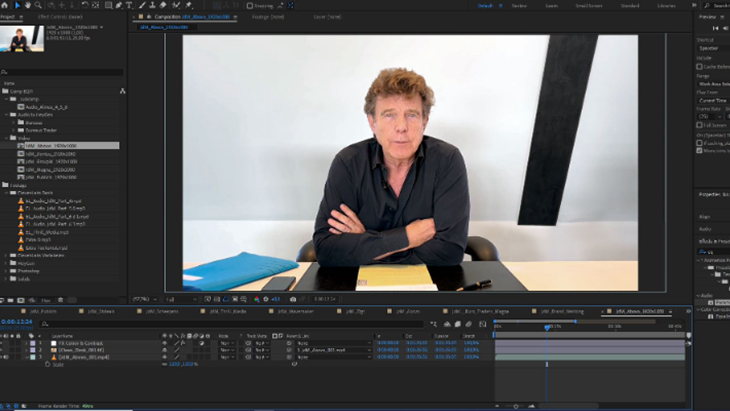
Task: Click the current timecode 0:00:12:24
Action: tap(17, 322)
